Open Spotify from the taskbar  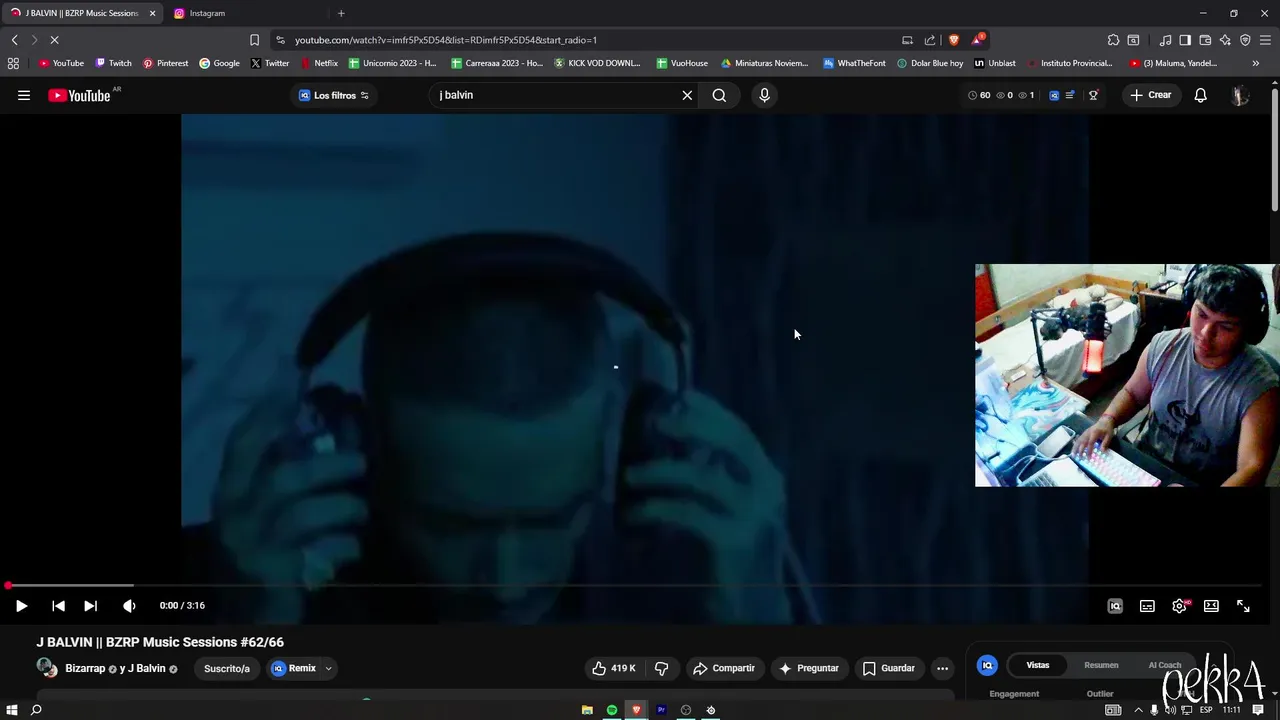[612, 710]
